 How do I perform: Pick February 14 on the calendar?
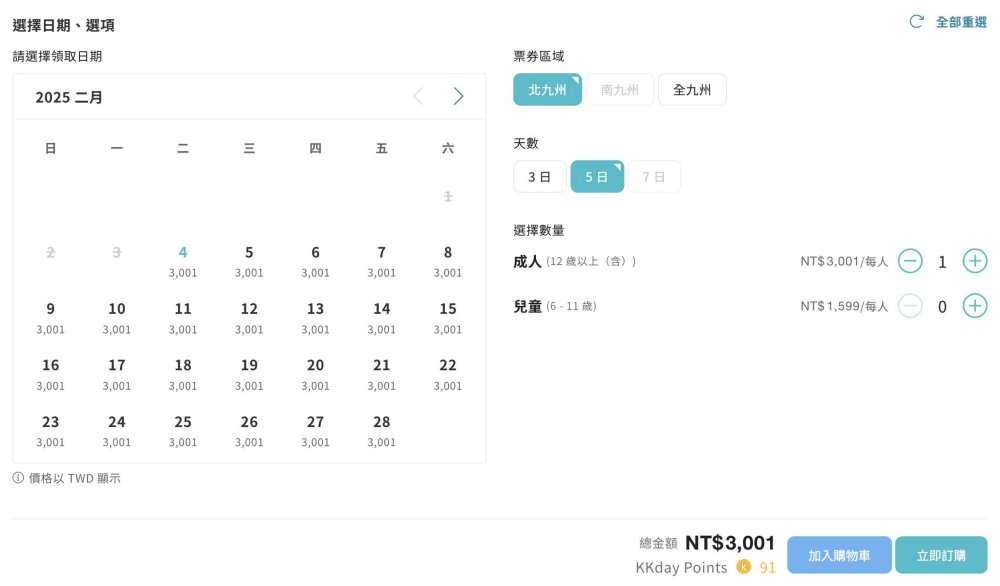pos(381,318)
